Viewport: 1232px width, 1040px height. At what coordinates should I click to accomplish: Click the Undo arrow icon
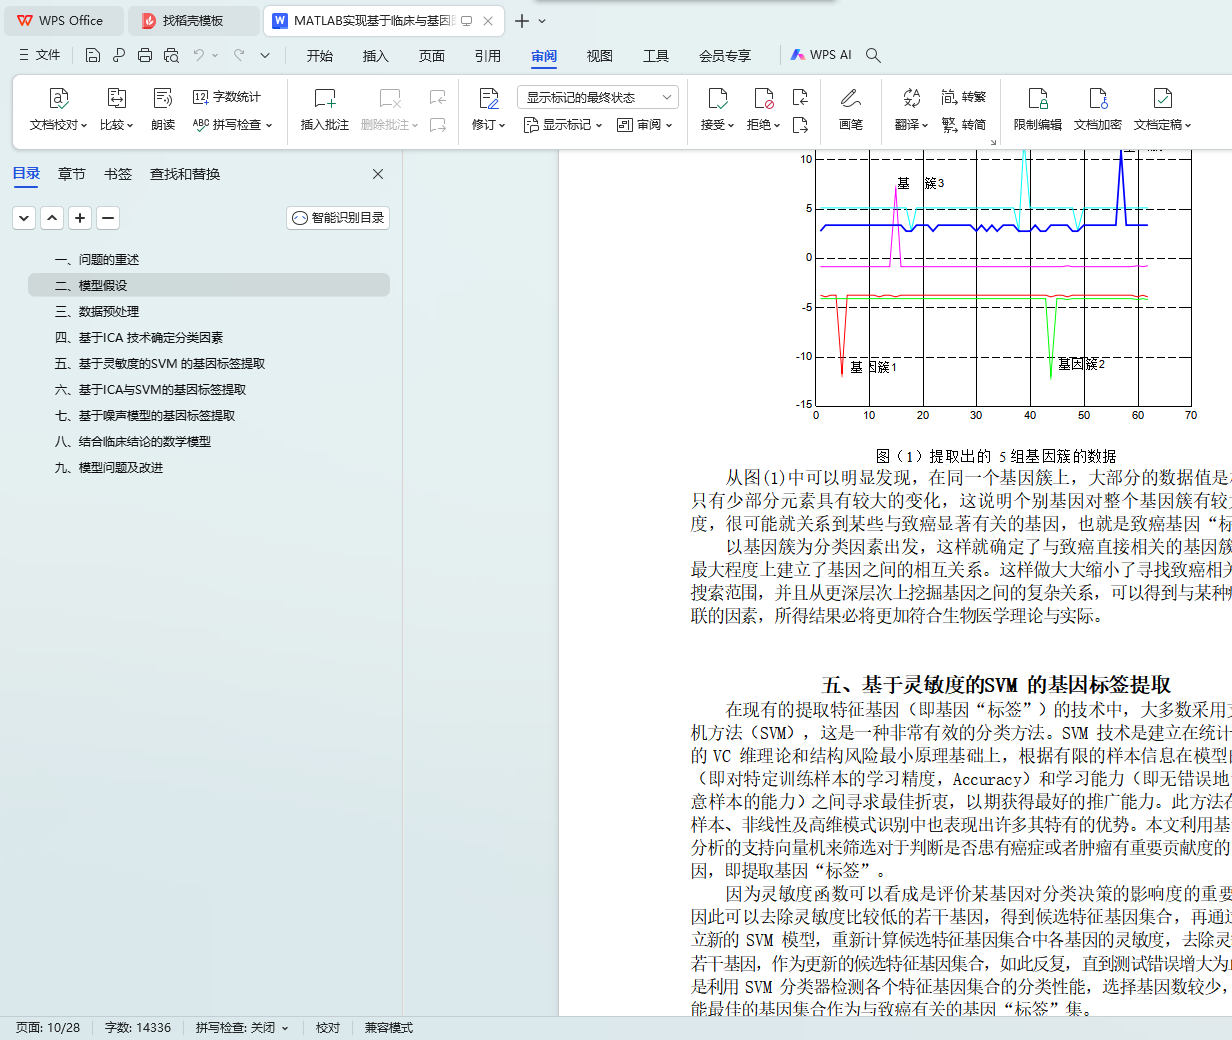(199, 56)
